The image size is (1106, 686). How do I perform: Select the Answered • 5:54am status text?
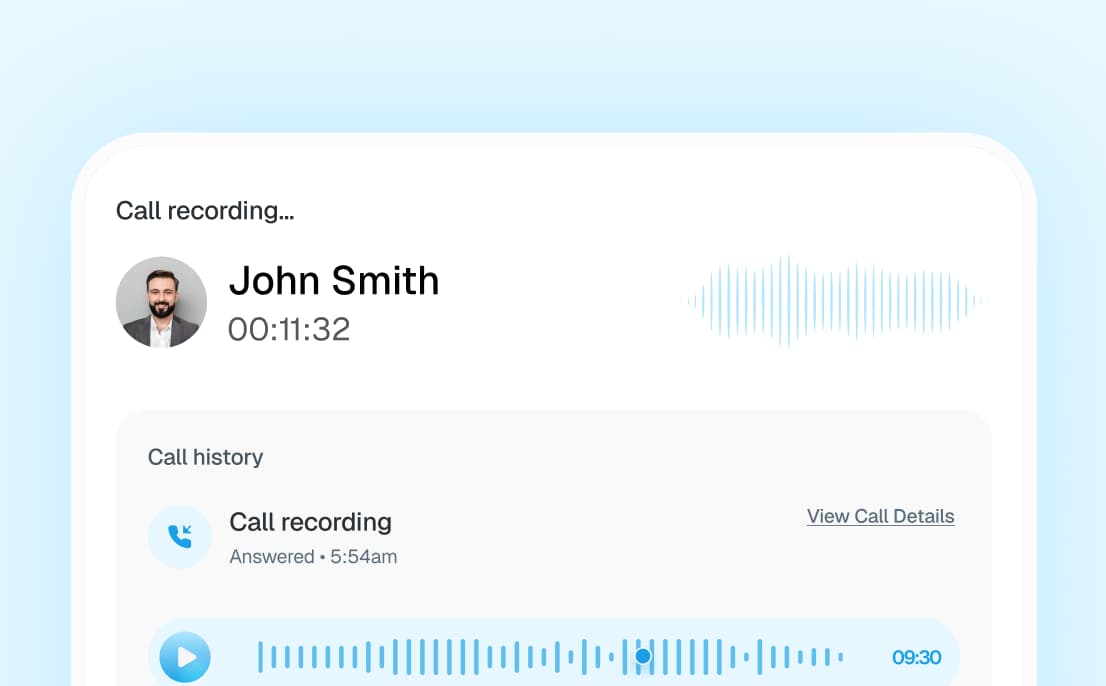click(313, 557)
